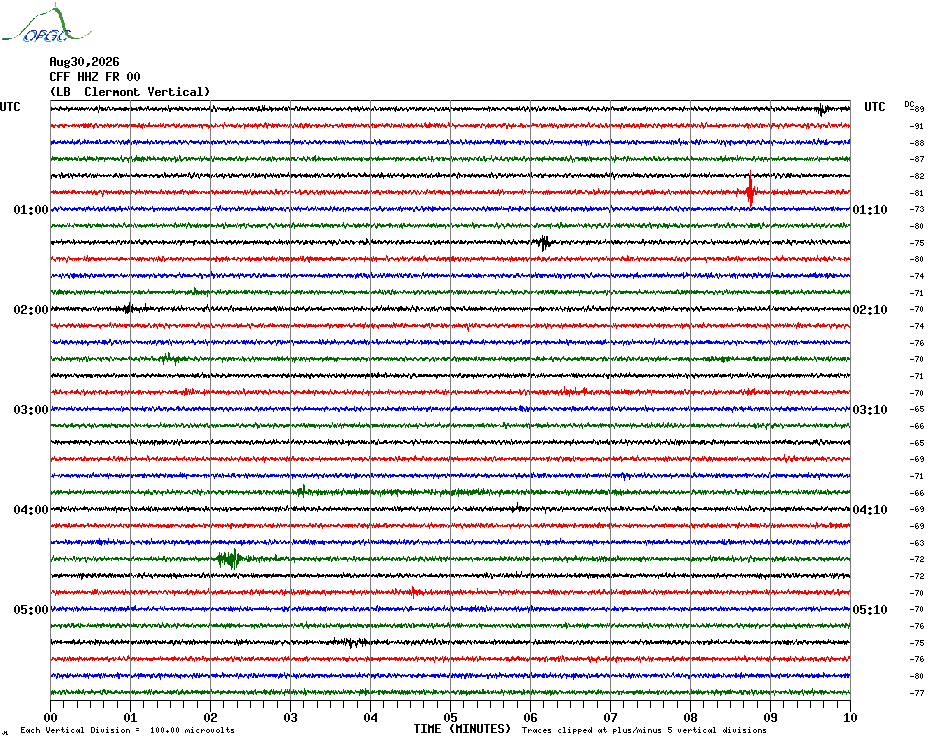Click minute 09 on the time axis
Image resolution: width=930 pixels, height=744 pixels.
point(770,717)
